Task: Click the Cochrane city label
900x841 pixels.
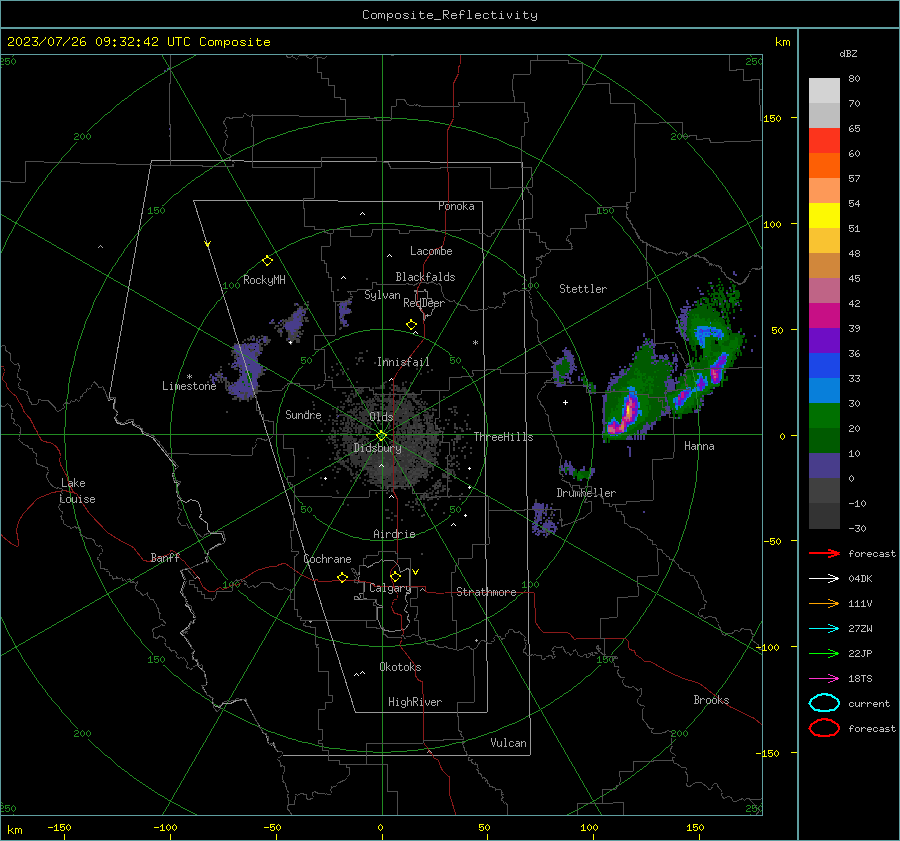Action: point(327,559)
